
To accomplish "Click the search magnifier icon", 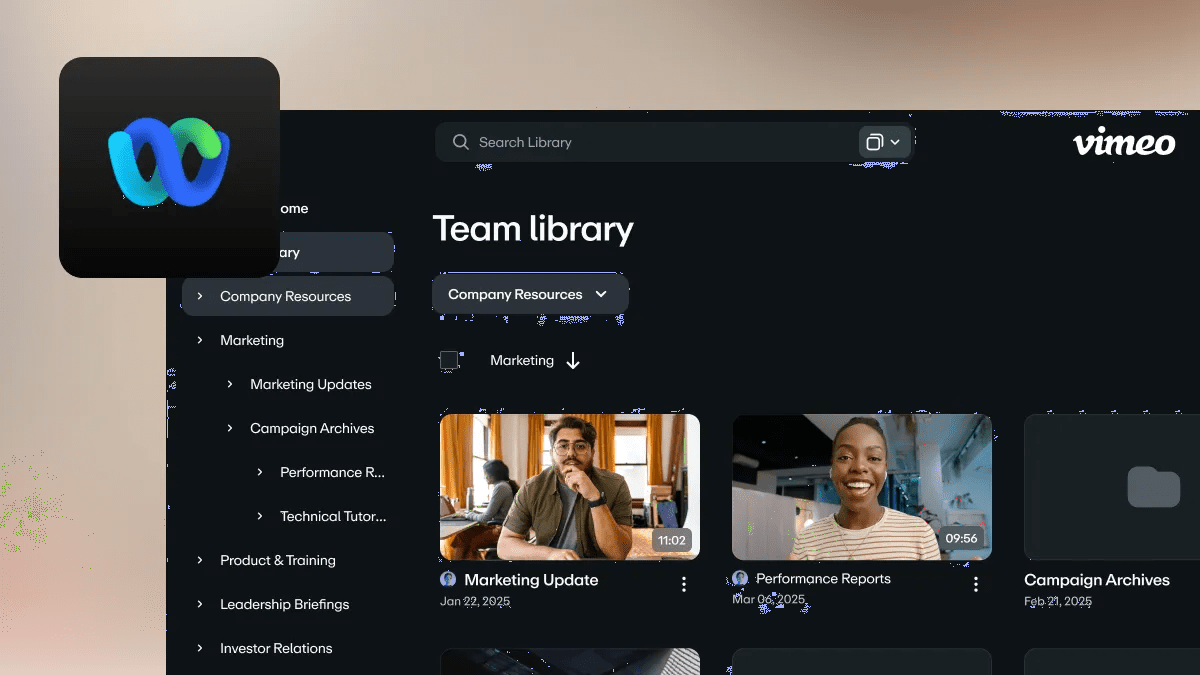I will coord(461,142).
